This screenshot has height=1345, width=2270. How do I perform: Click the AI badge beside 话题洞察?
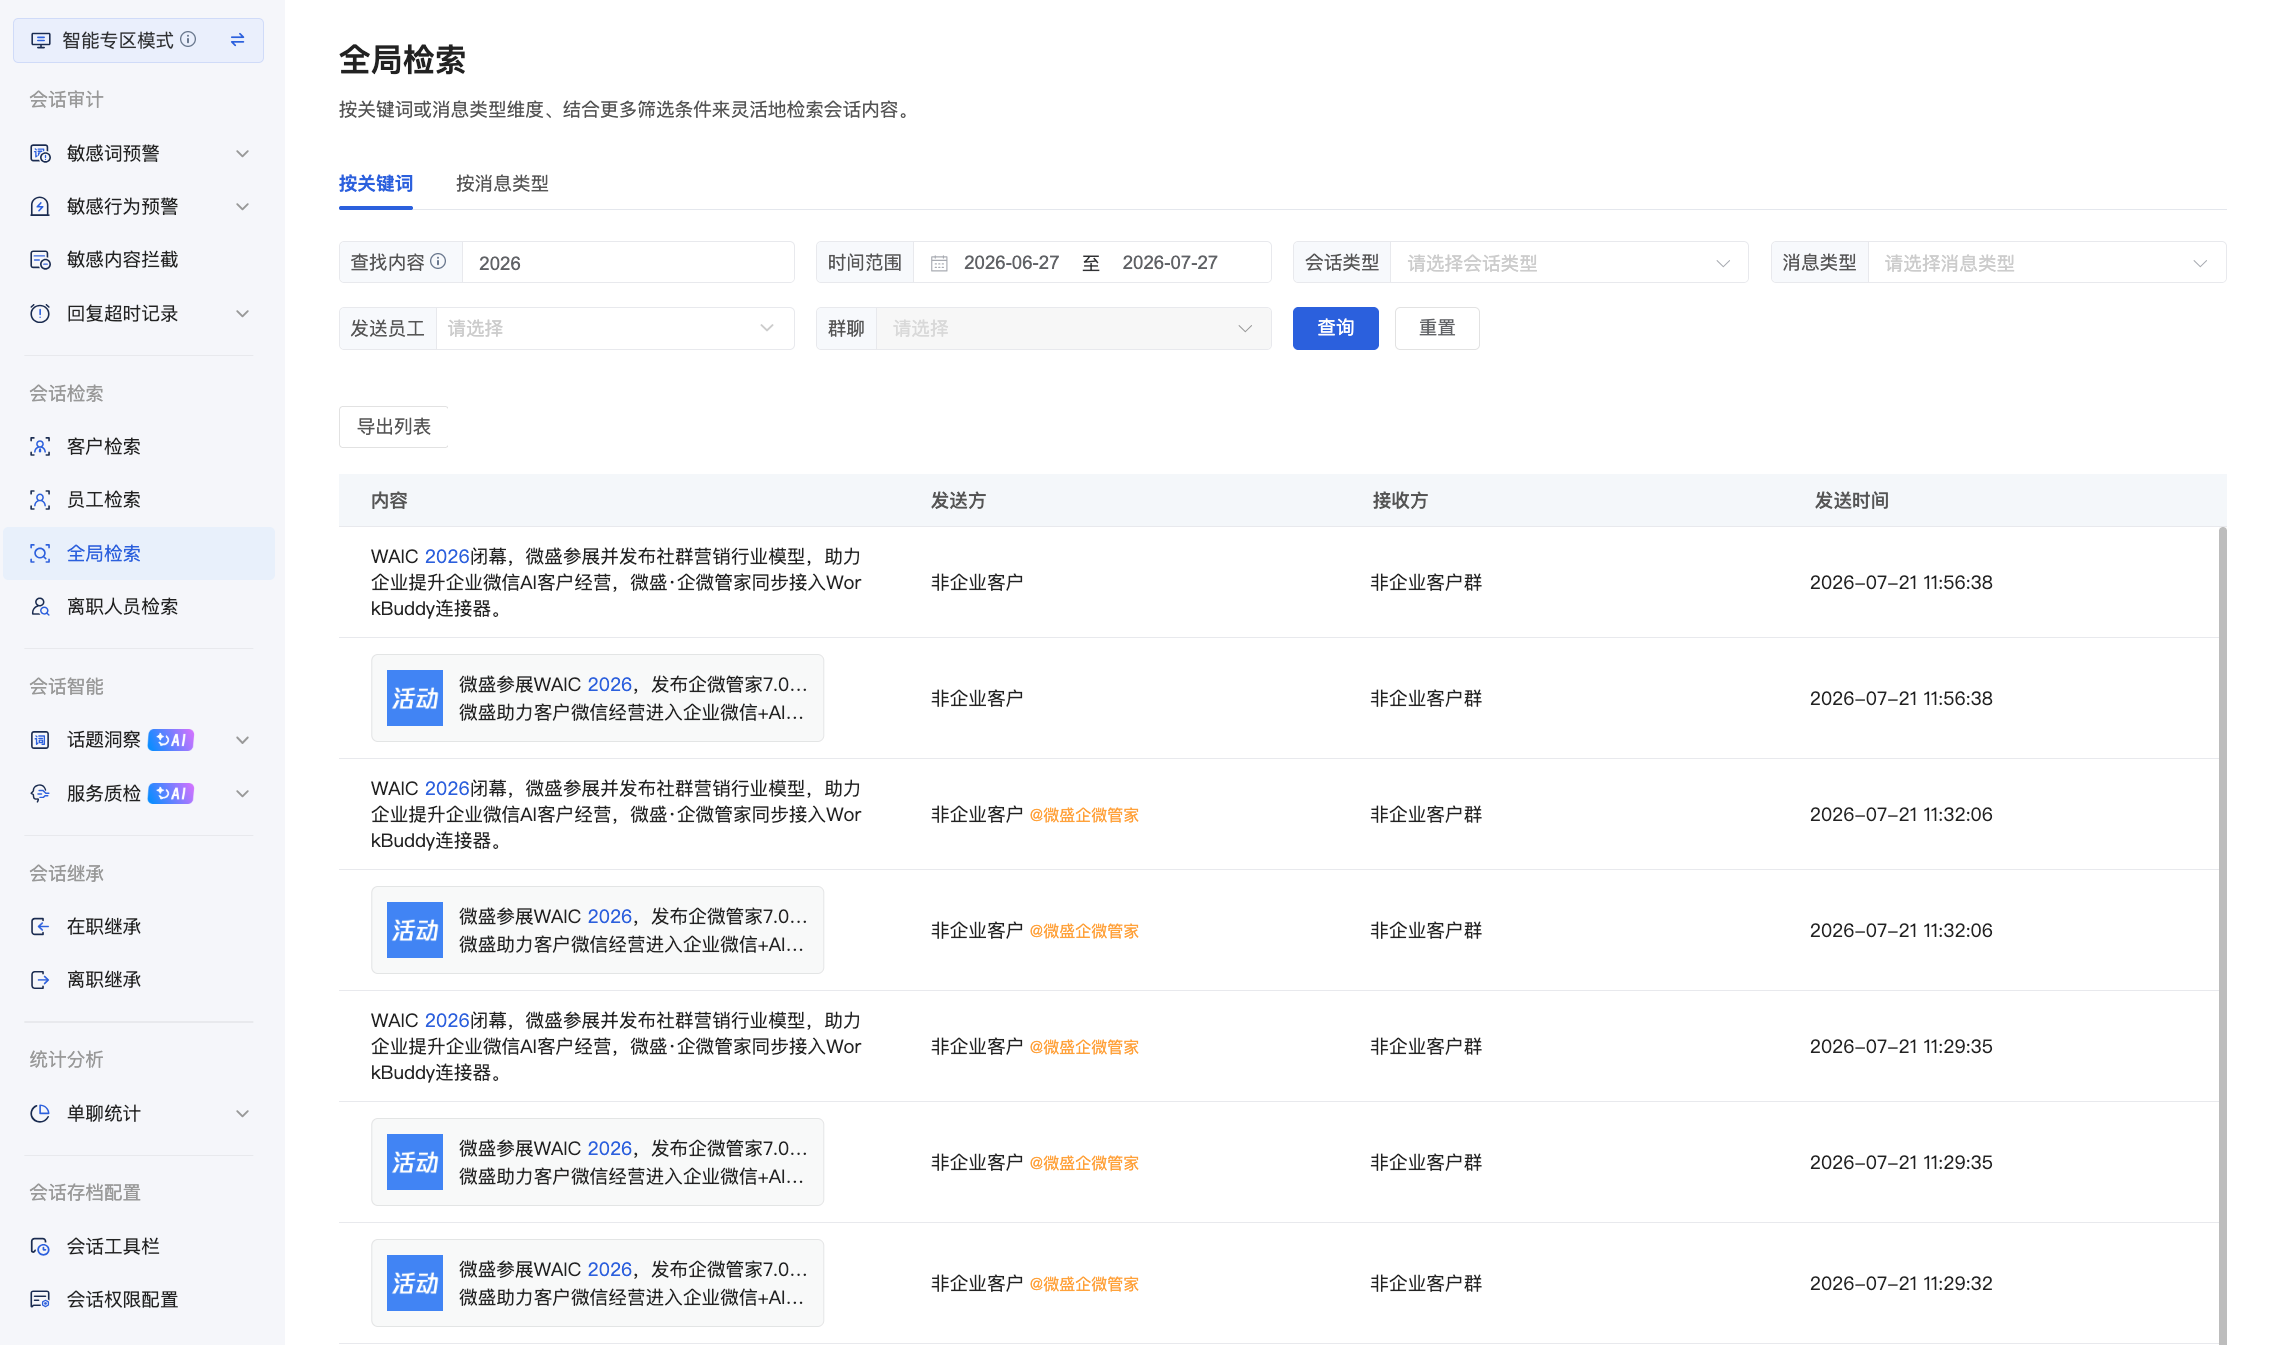coord(171,740)
